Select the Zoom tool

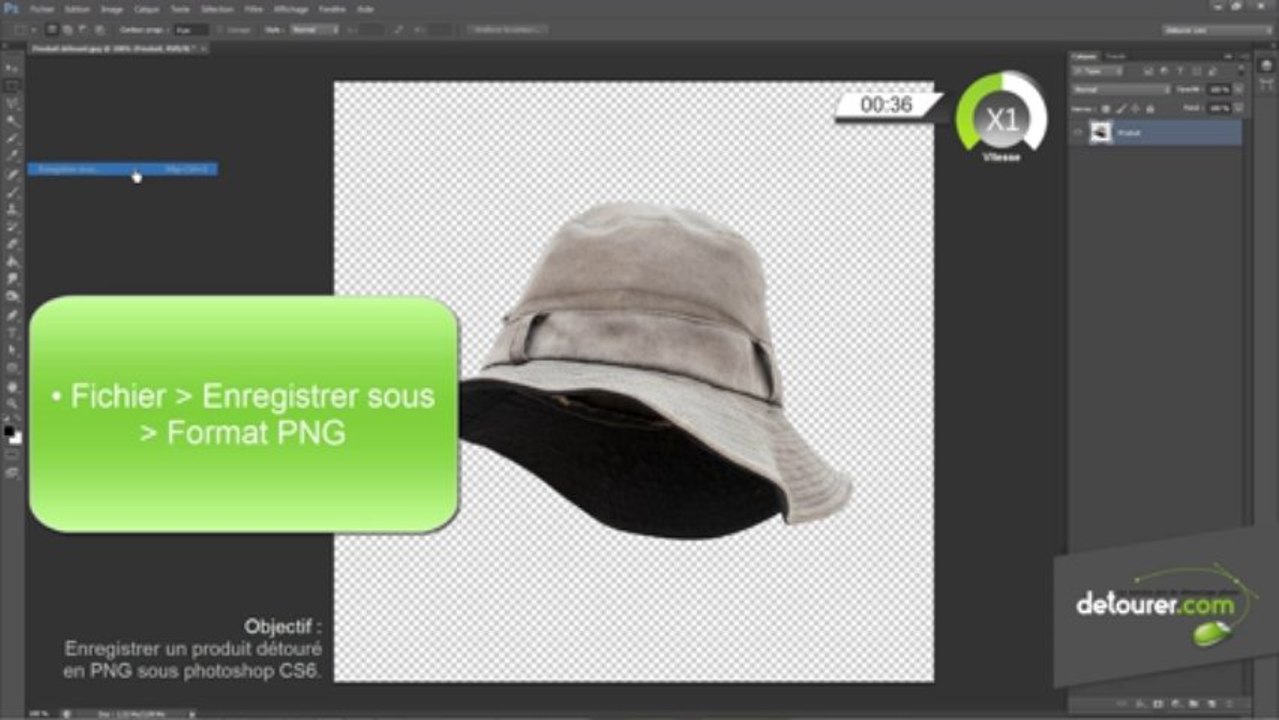point(13,403)
